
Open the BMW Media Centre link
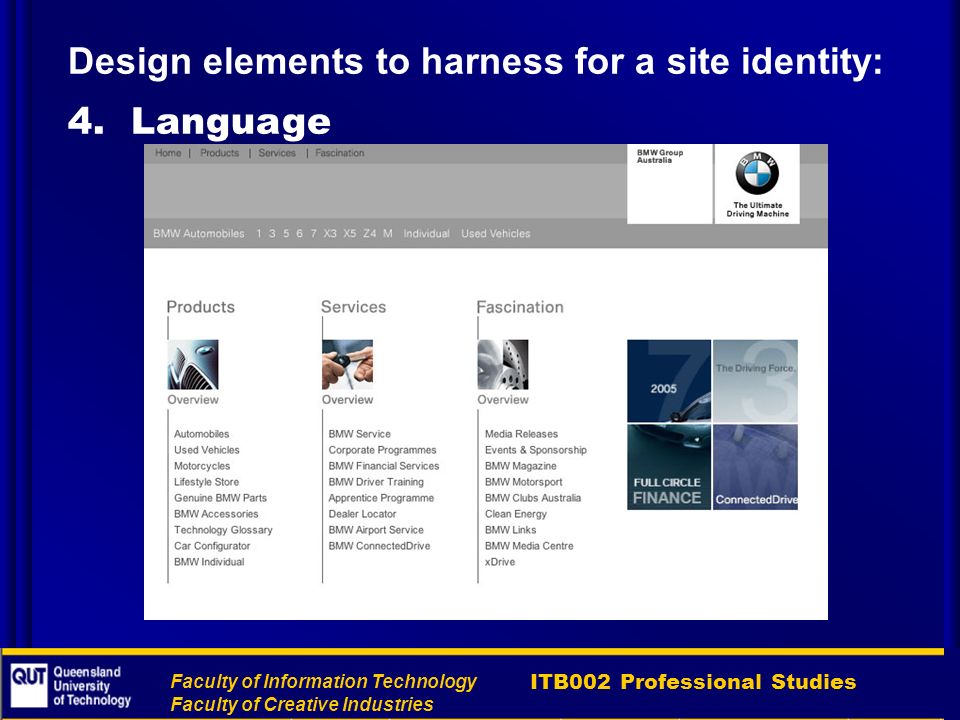click(530, 546)
